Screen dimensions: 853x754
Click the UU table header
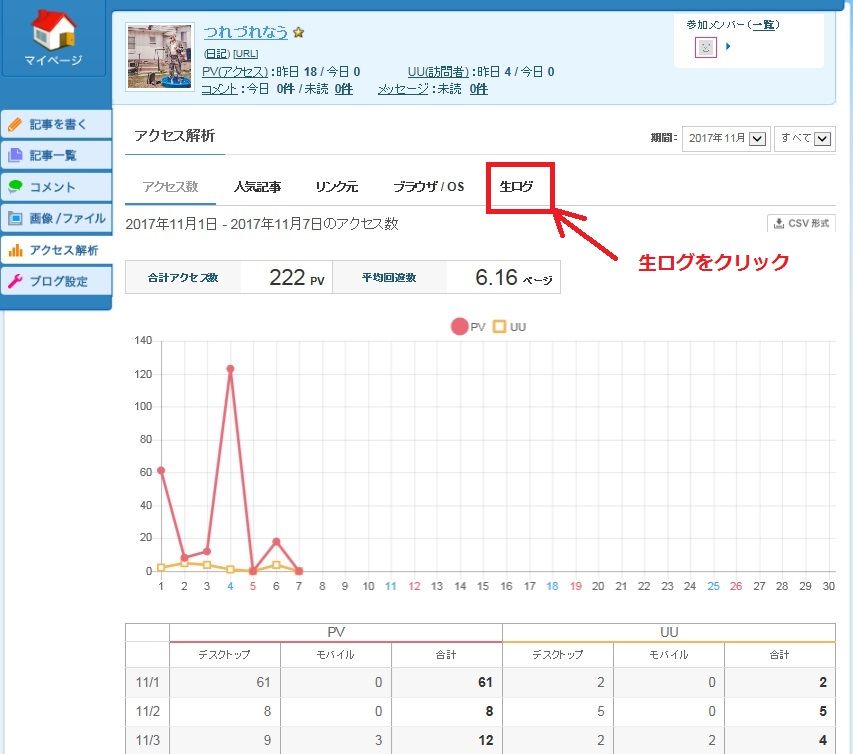(x=669, y=632)
